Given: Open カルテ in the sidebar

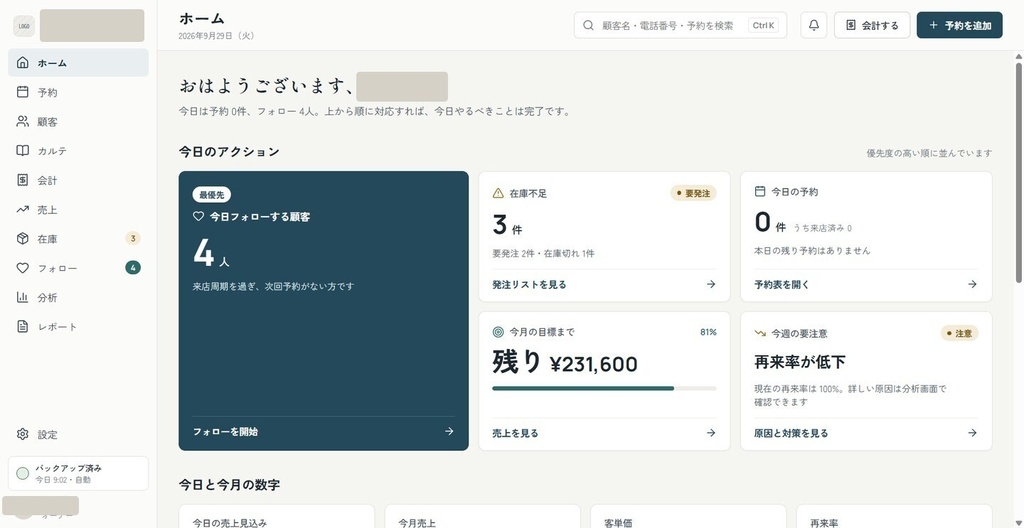Looking at the screenshot, I should point(78,151).
